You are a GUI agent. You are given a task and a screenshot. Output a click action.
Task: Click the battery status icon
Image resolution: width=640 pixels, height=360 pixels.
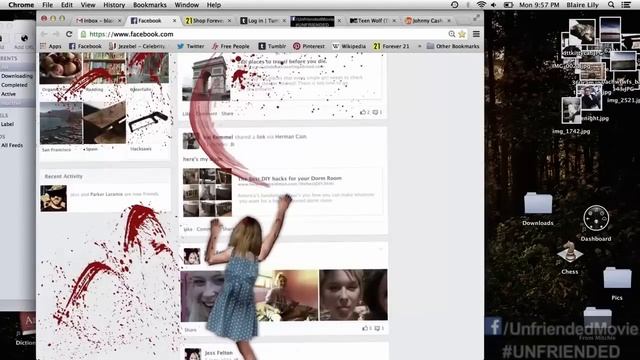pos(509,5)
